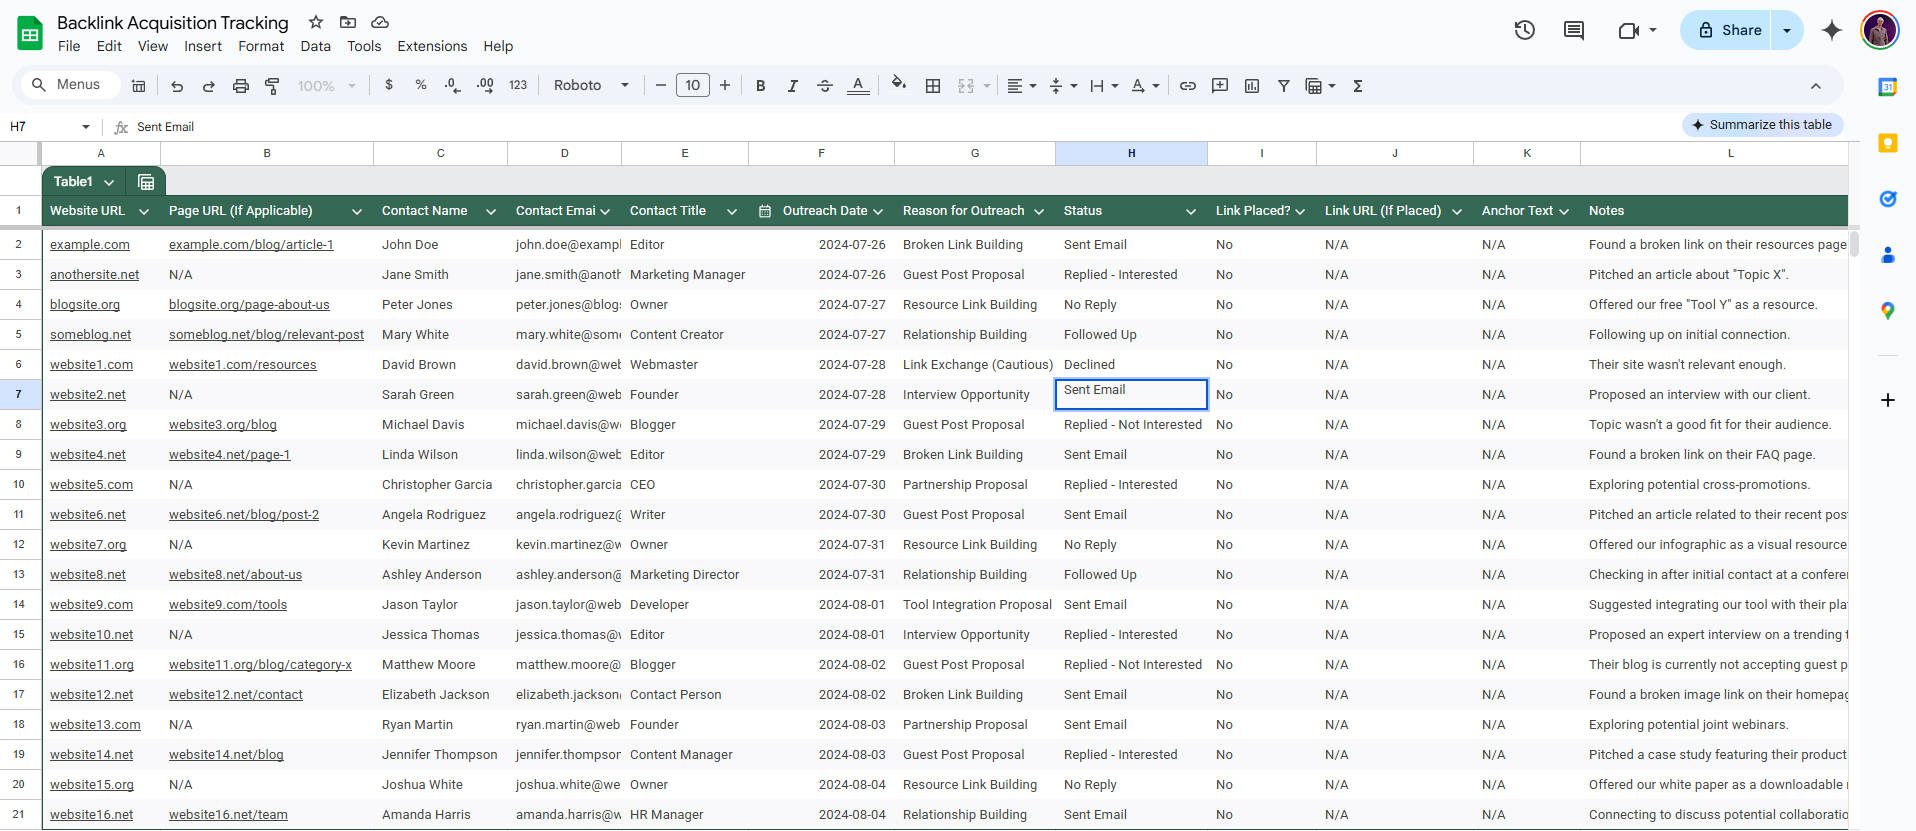Screen dimensions: 1916x831
Task: Toggle bold formatting
Action: [760, 86]
